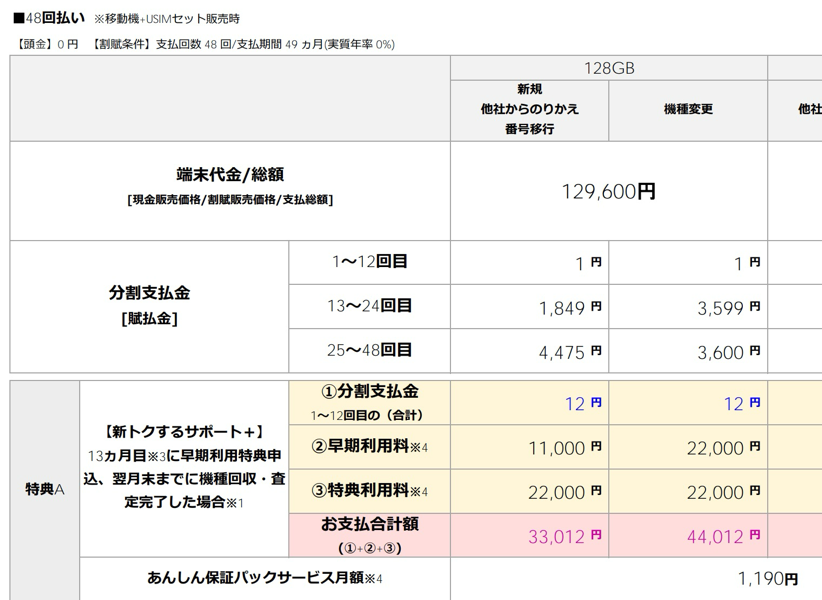Viewport: 822px width, 600px height.
Task: Click the '[賦払金]' label
Action: click(149, 318)
